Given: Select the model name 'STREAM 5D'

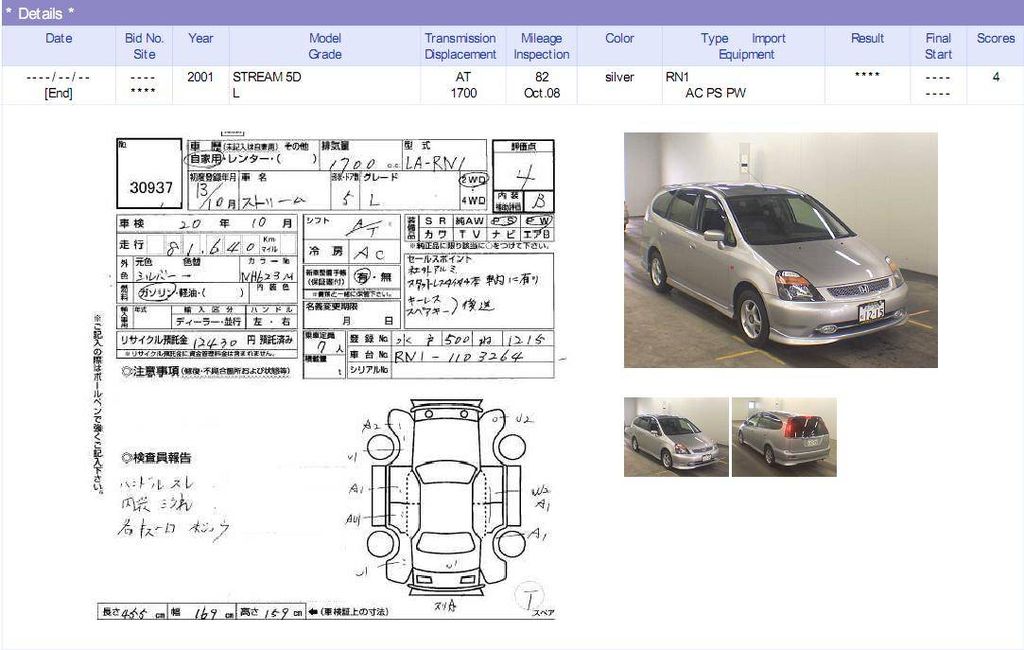Looking at the screenshot, I should [x=266, y=77].
